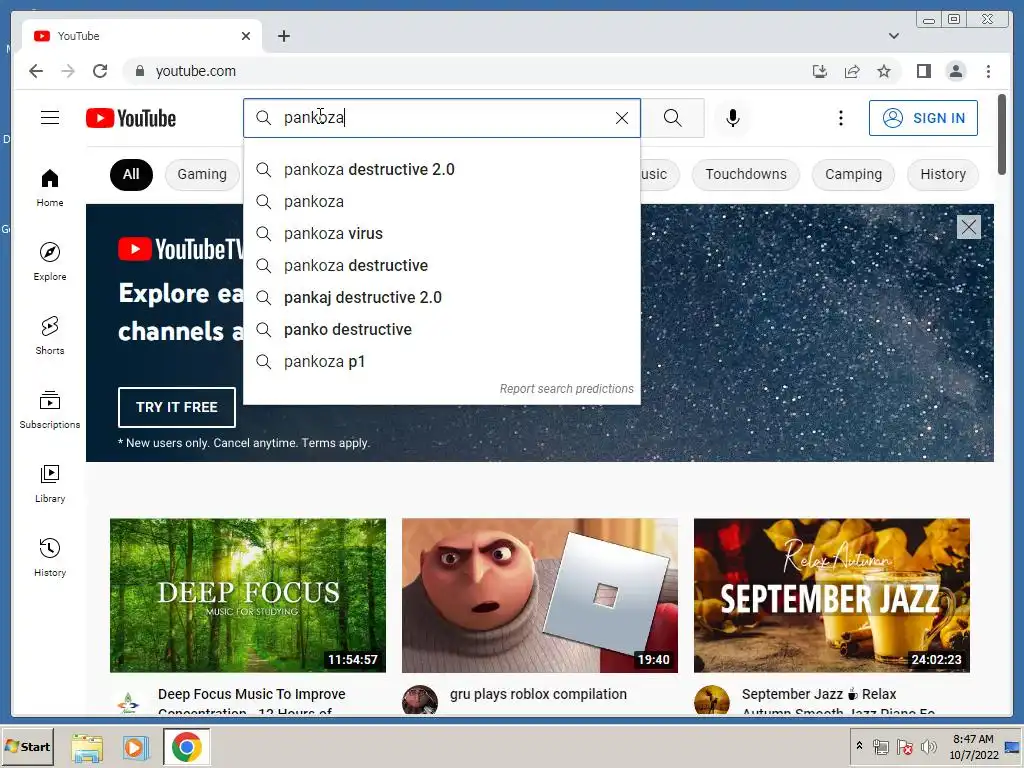Click the page vertical scrollbar
This screenshot has width=1024, height=768.
click(1001, 135)
